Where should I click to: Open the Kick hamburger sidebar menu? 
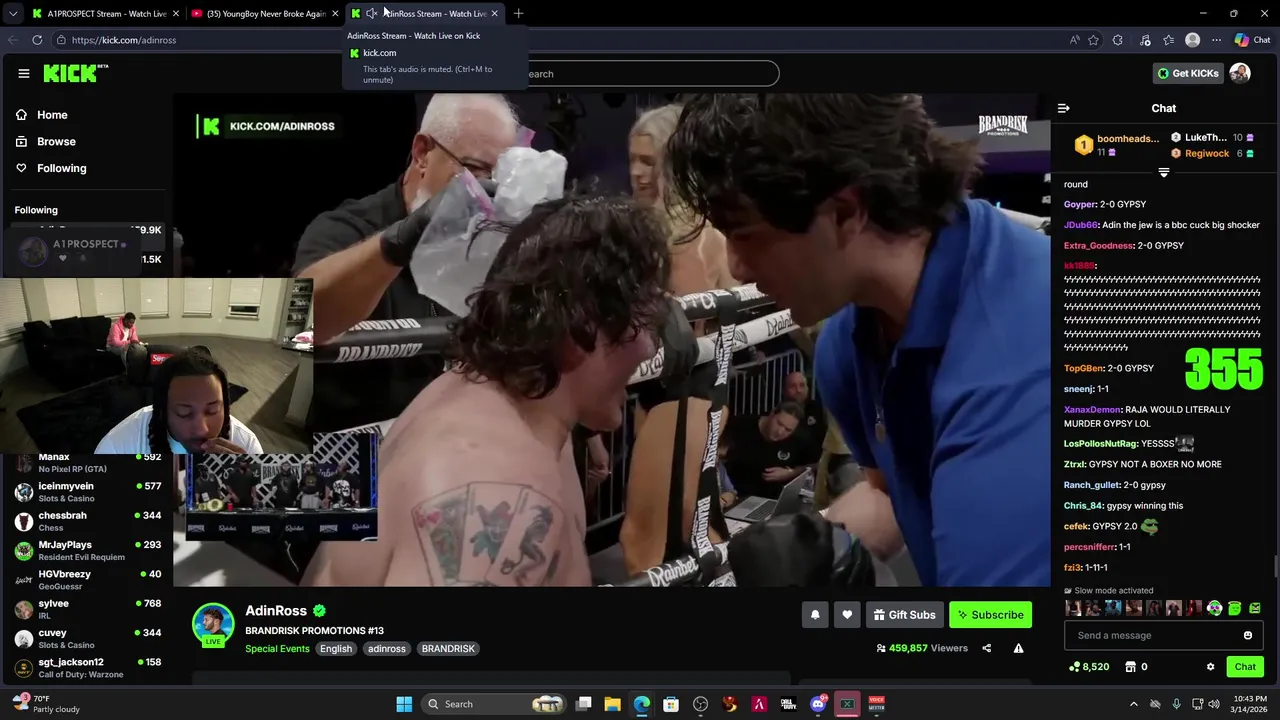(23, 73)
